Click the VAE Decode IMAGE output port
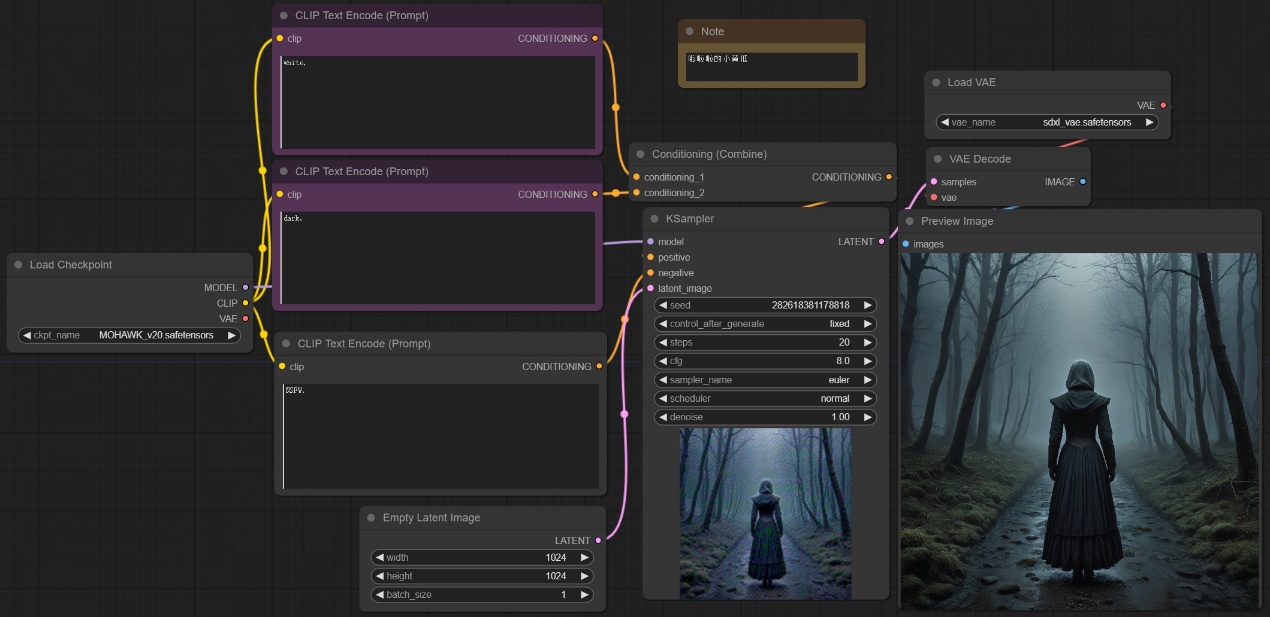1270x617 pixels. tap(1082, 182)
